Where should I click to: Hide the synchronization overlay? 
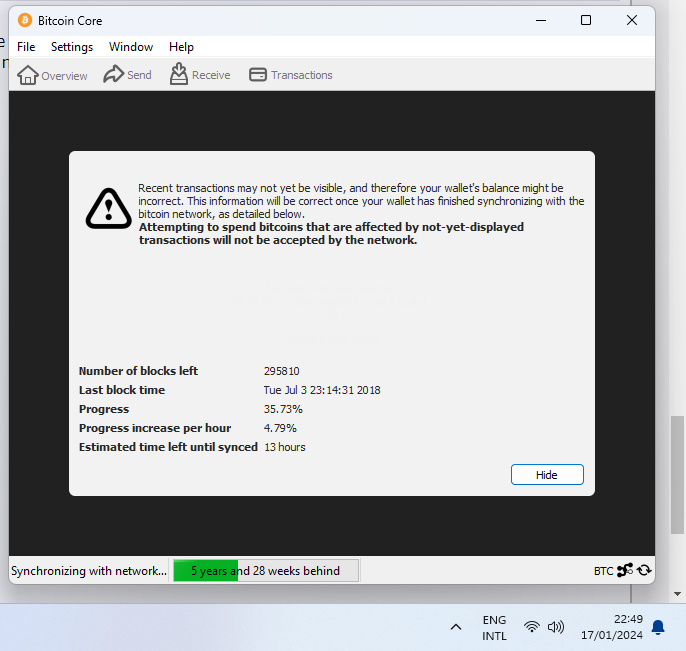547,475
